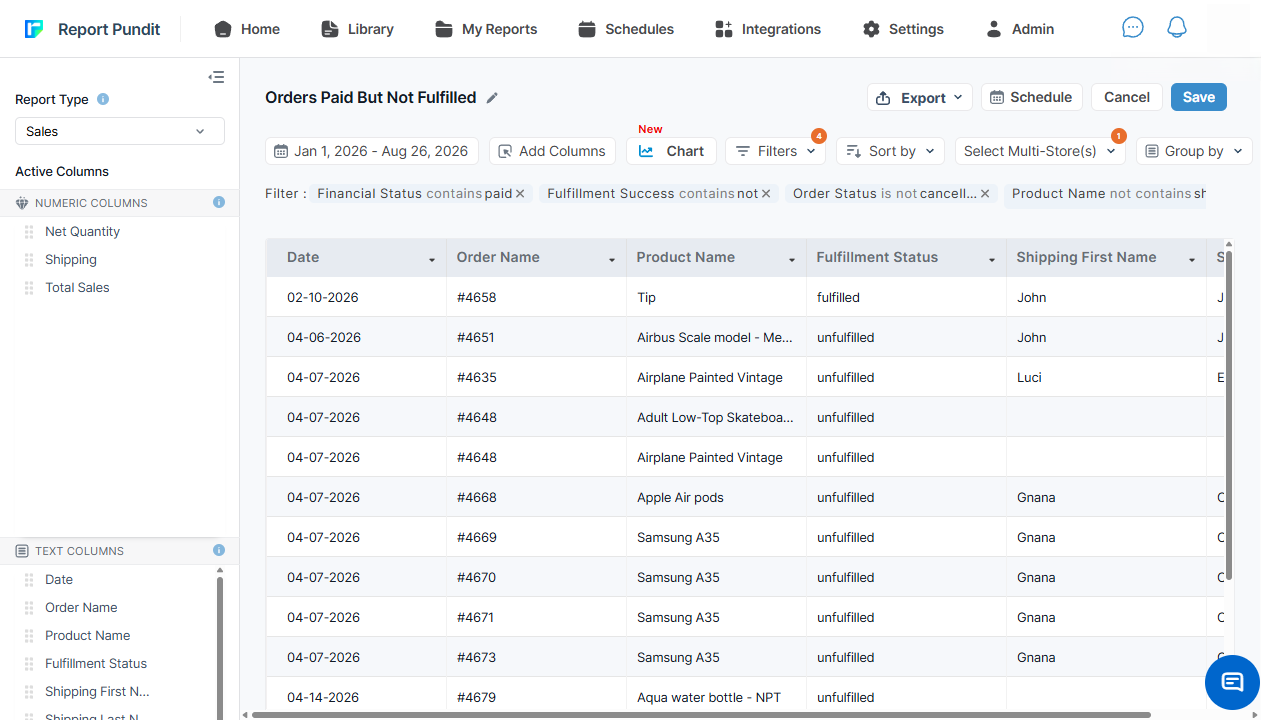
Task: Open Shipping First Name column header arrow
Action: (x=1192, y=259)
